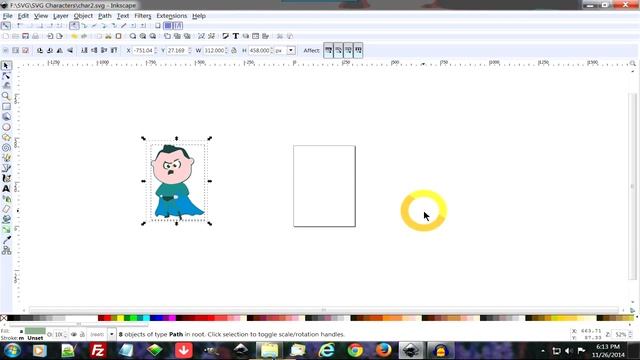Click the Cut scissors icon
640x360 pixels.
click(109, 36)
